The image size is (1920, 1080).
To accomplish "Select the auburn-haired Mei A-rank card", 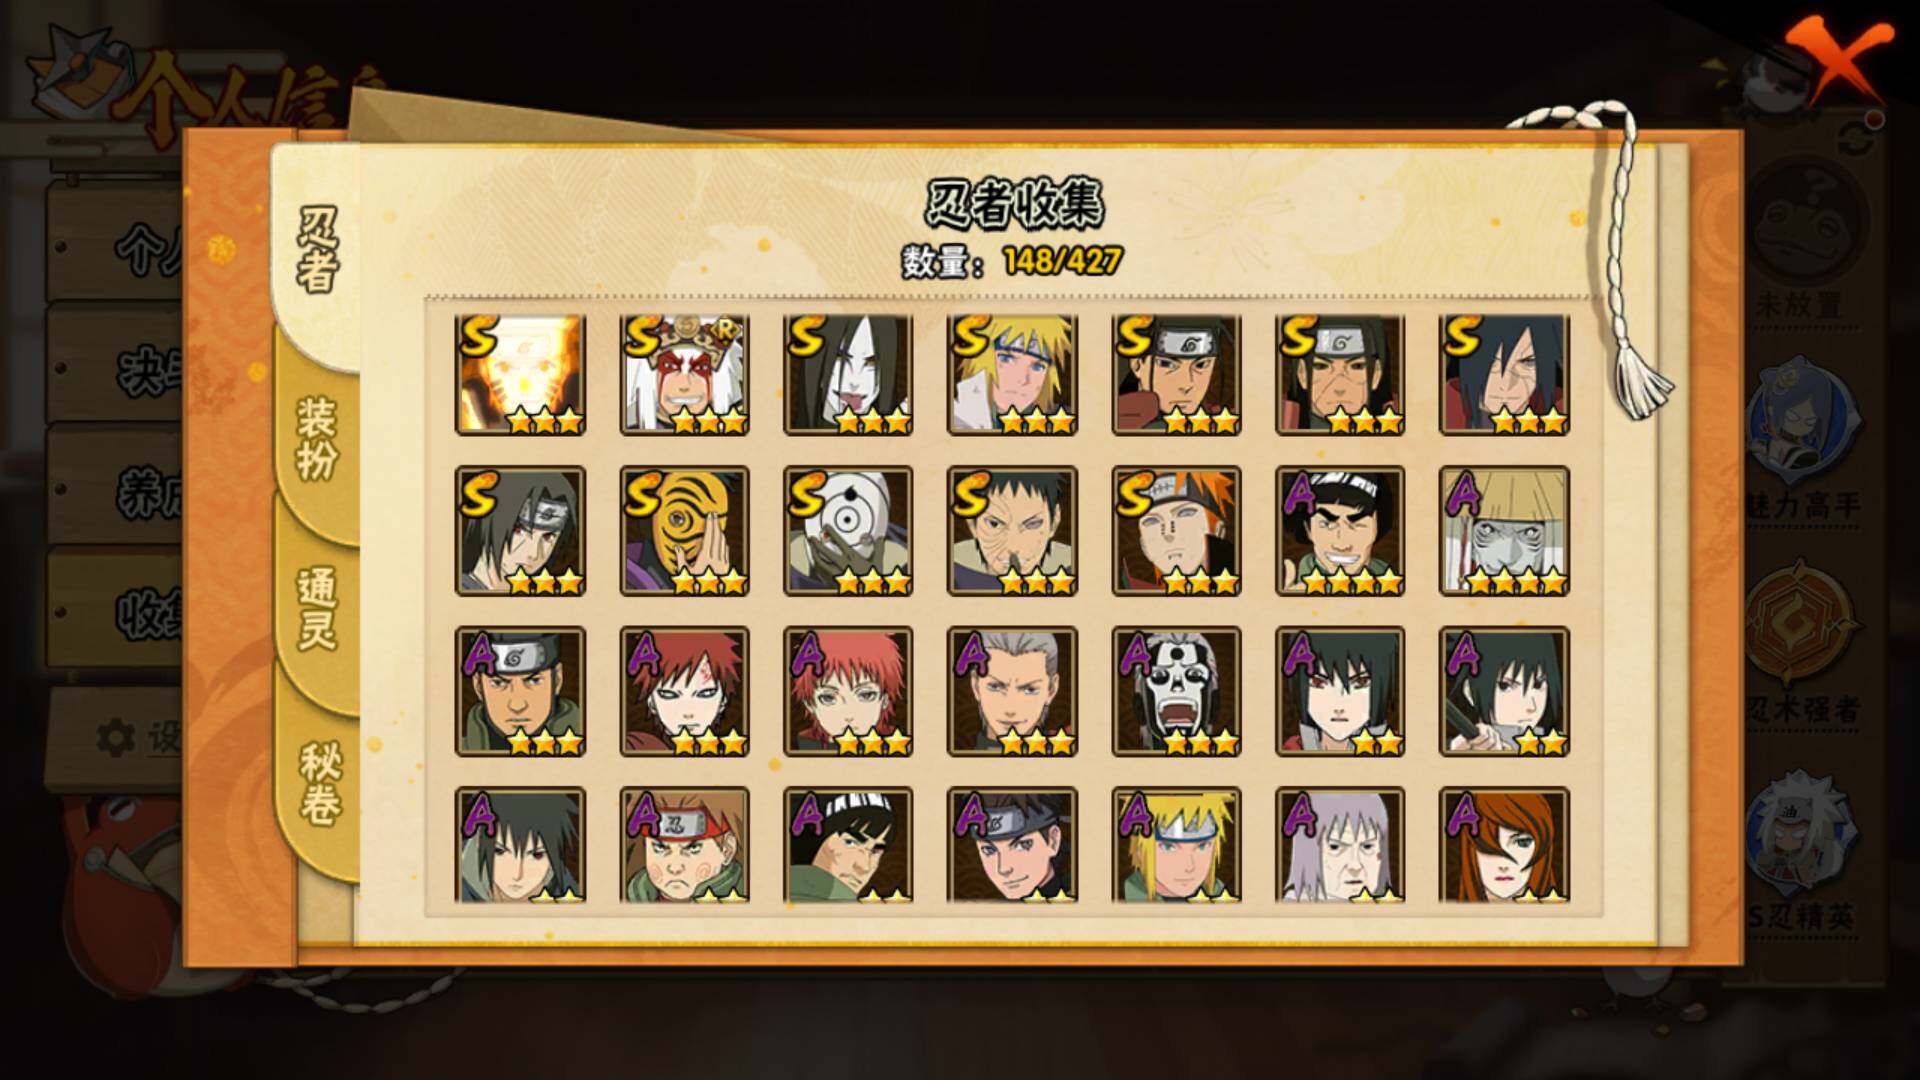I will [1504, 846].
